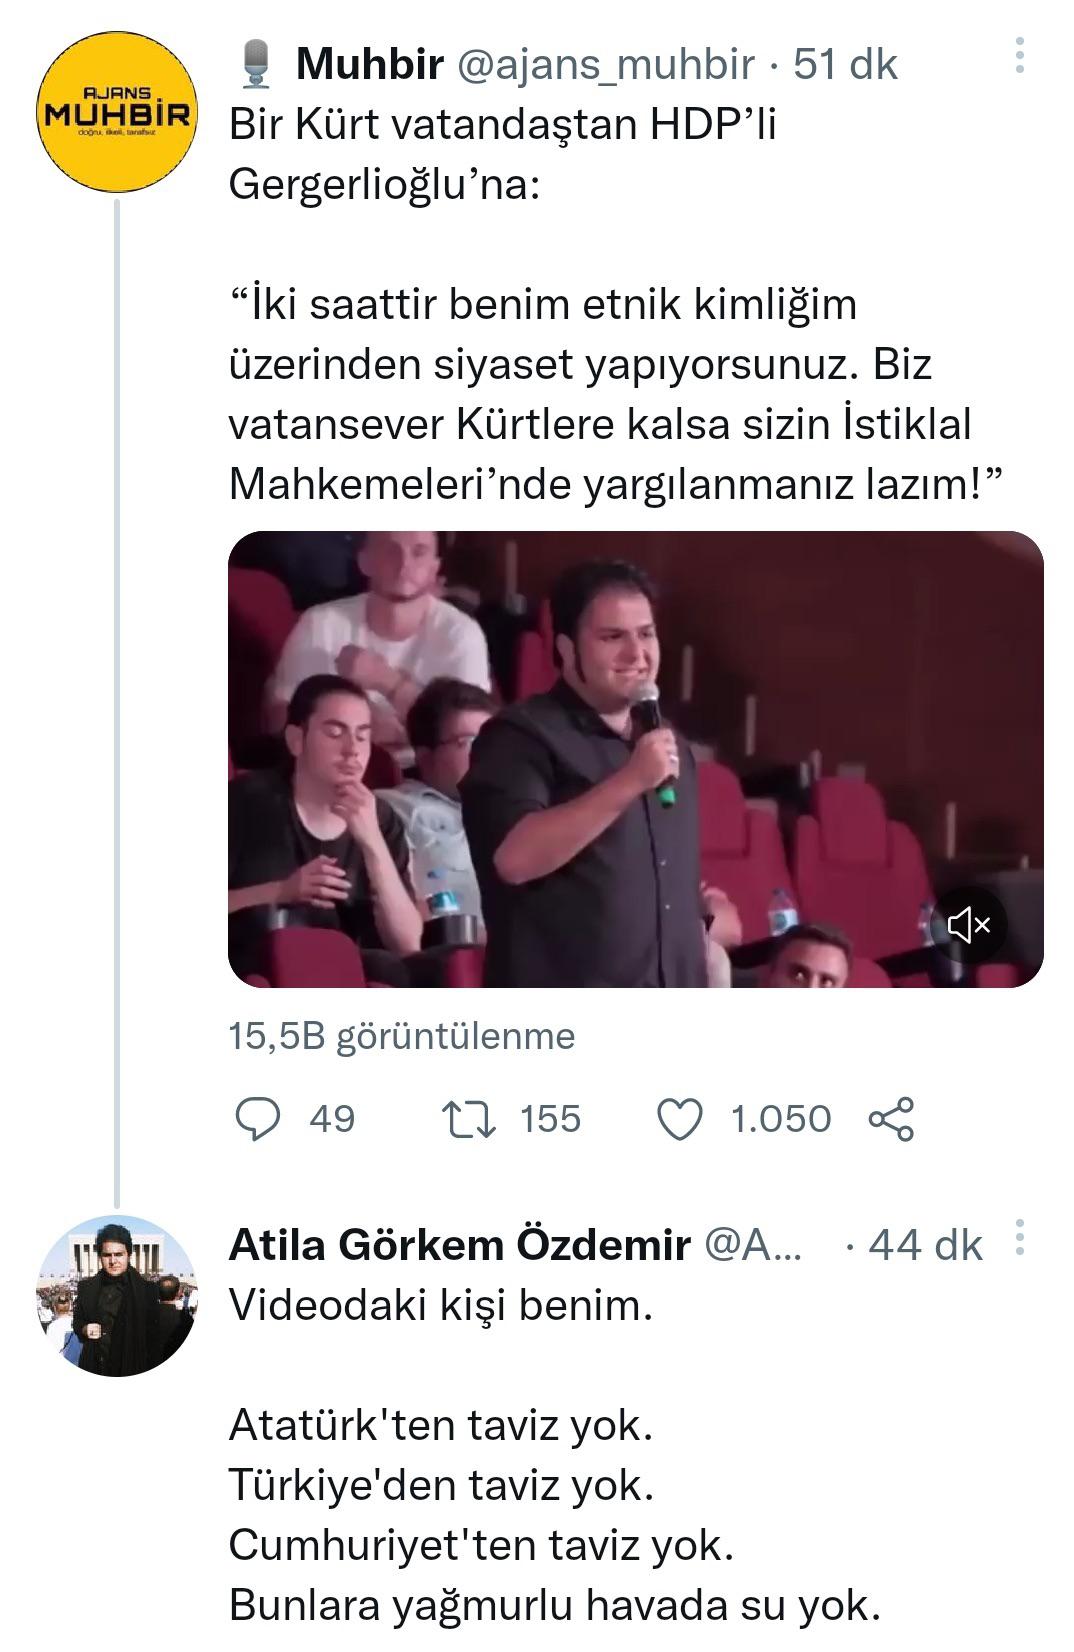The height and width of the screenshot is (1652, 1074).
Task: Open the 155 retweets count
Action: tap(550, 1119)
